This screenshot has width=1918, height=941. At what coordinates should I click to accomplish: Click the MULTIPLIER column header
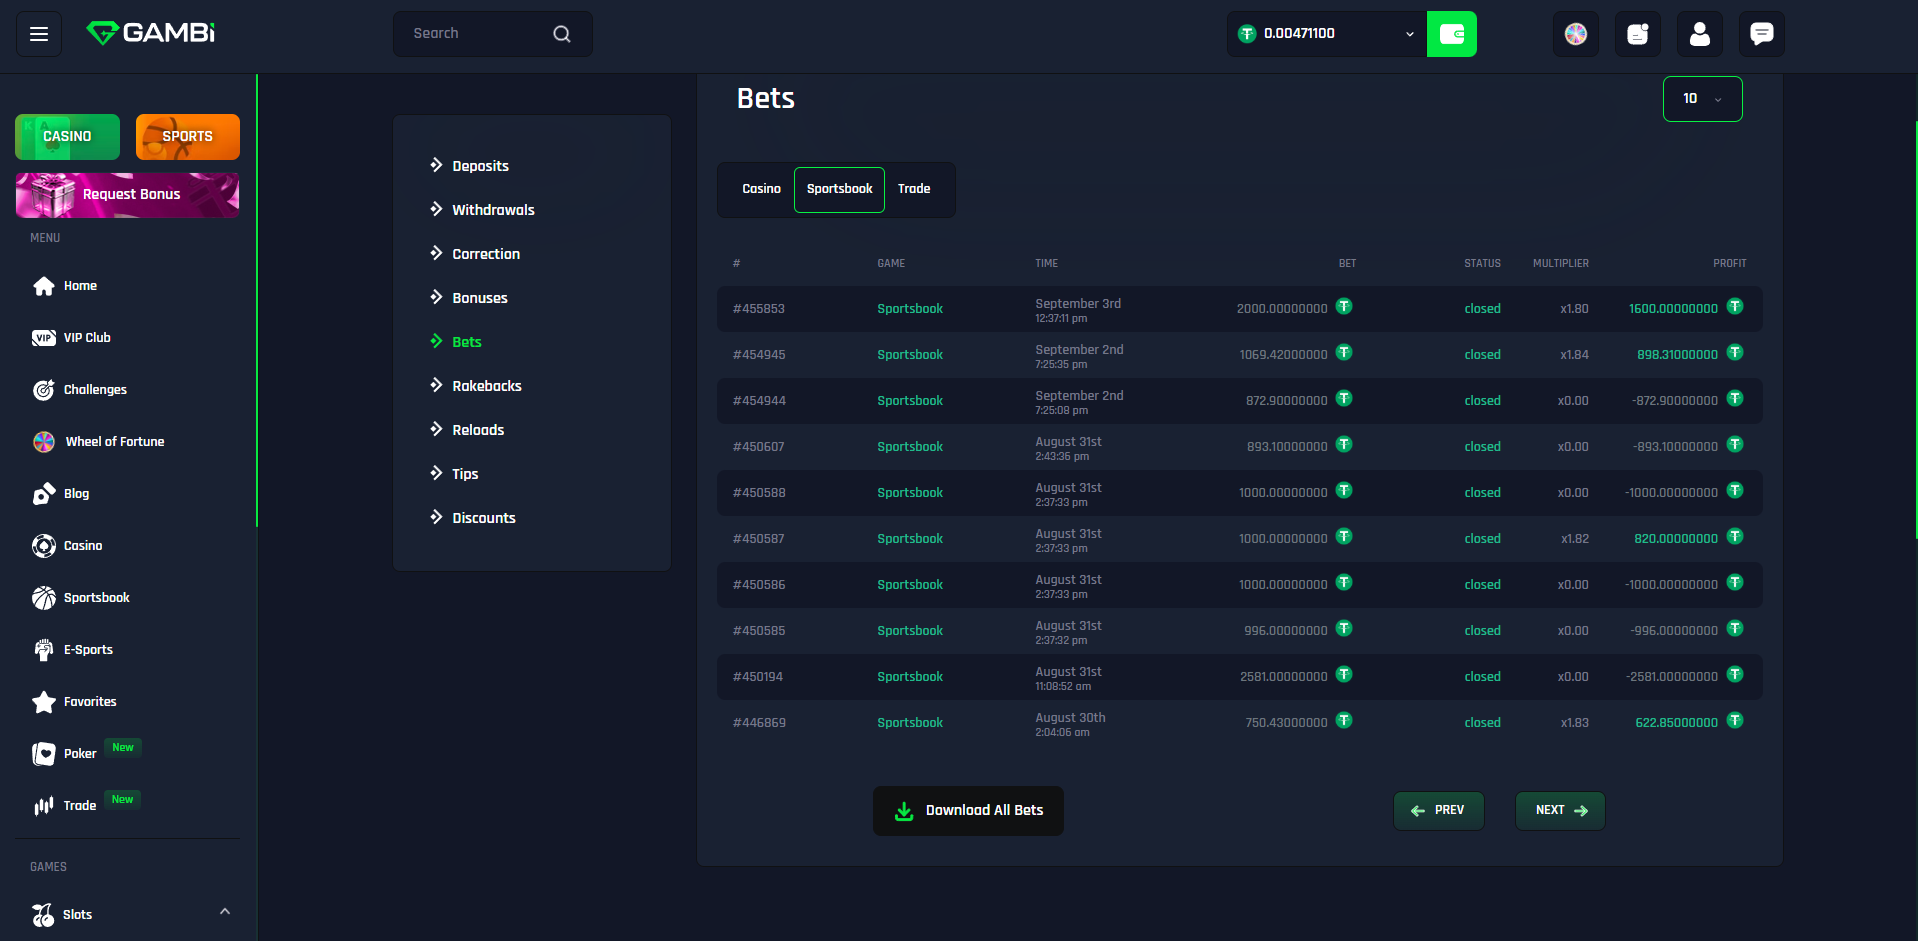1561,264
